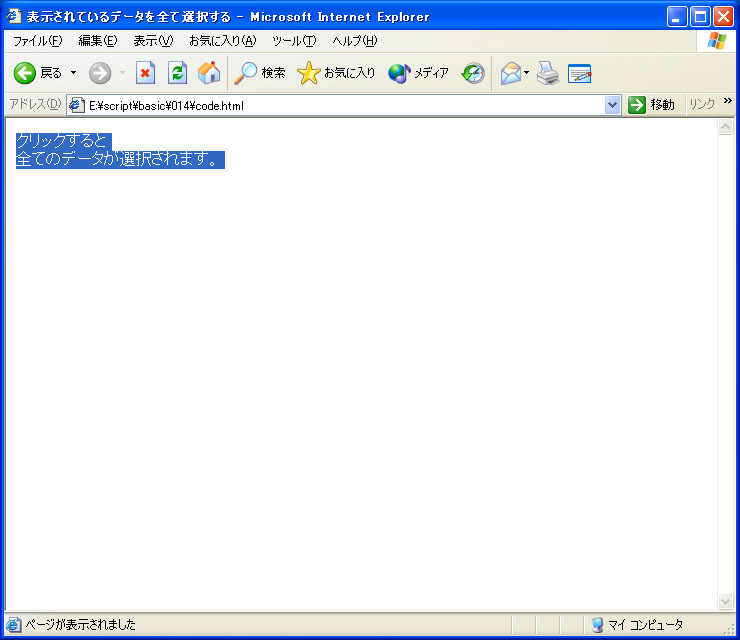Click the マイ コンピュータ zone indicator
740x640 pixels.
[637, 625]
